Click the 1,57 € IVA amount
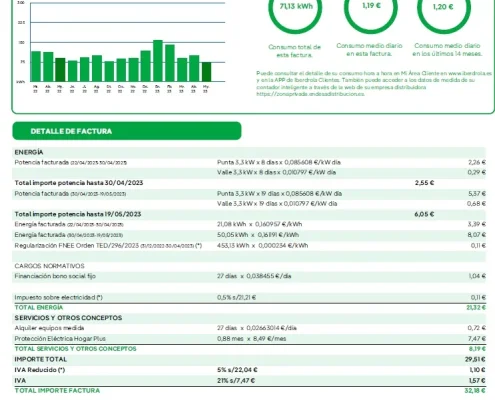Viewport: 495px width, 400px height. coord(477,381)
